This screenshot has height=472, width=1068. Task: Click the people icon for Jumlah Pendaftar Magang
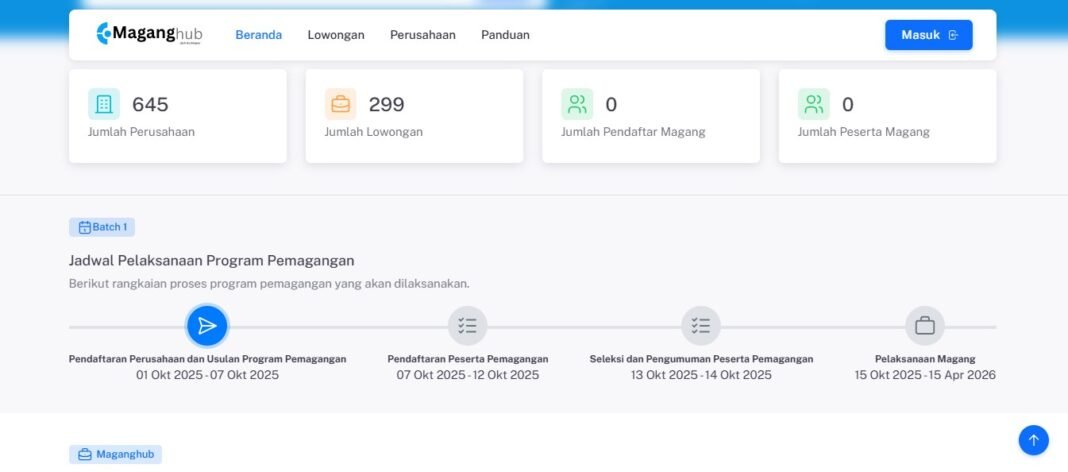coord(577,104)
